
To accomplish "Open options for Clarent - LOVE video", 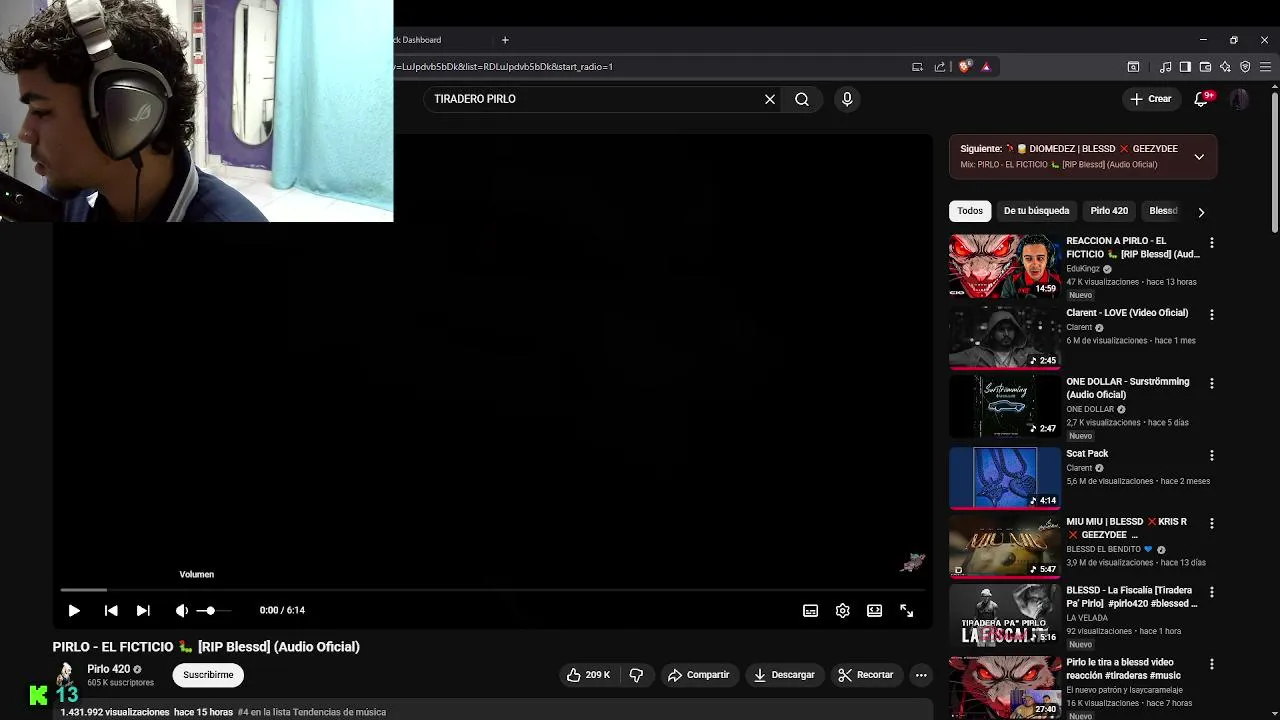I will pos(1212,315).
